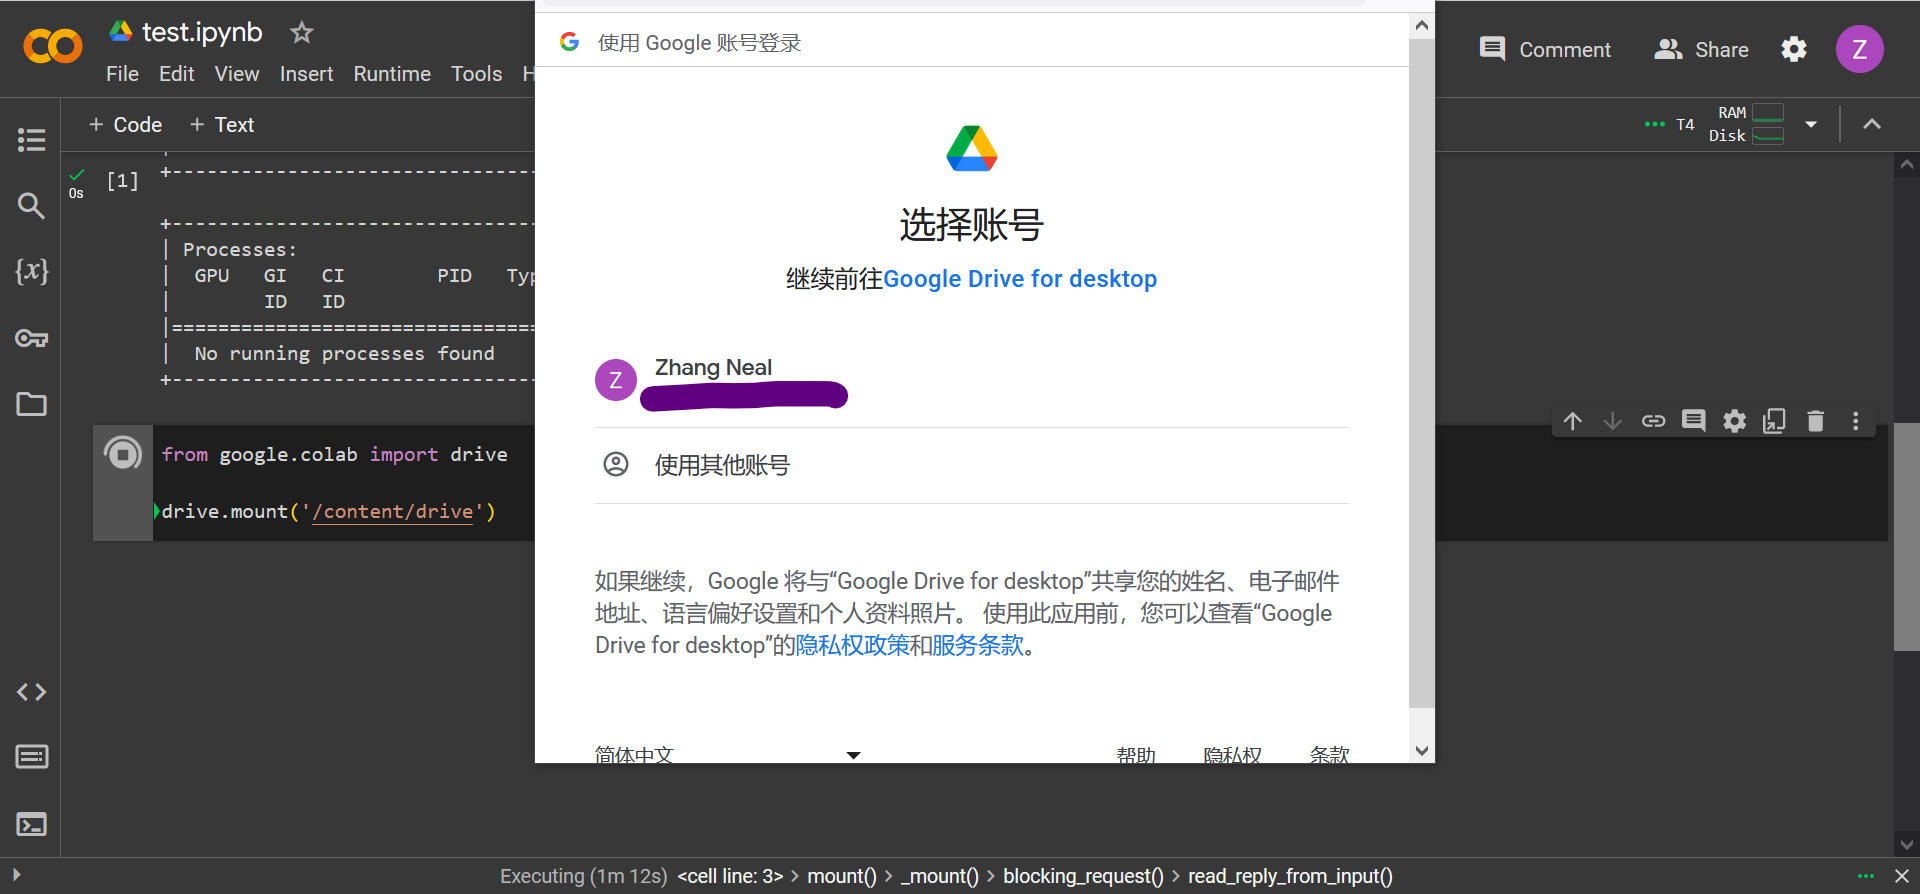This screenshot has width=1920, height=894.
Task: Expand the RAM Disk resource dropdown
Action: 1811,125
